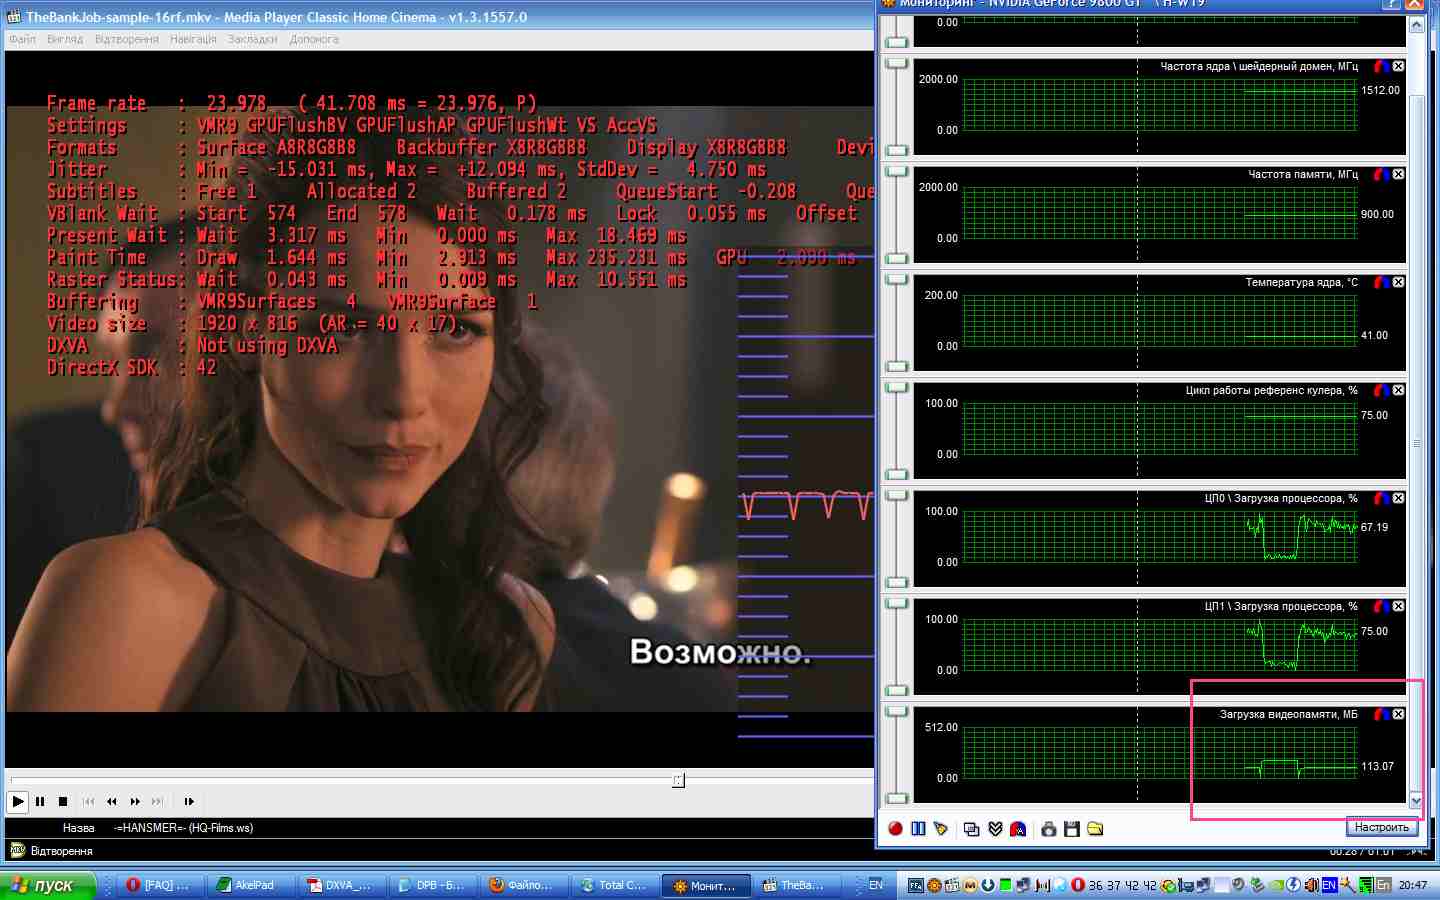Click the rewind button in player controls
Screen dimensions: 1440x900
tap(111, 801)
